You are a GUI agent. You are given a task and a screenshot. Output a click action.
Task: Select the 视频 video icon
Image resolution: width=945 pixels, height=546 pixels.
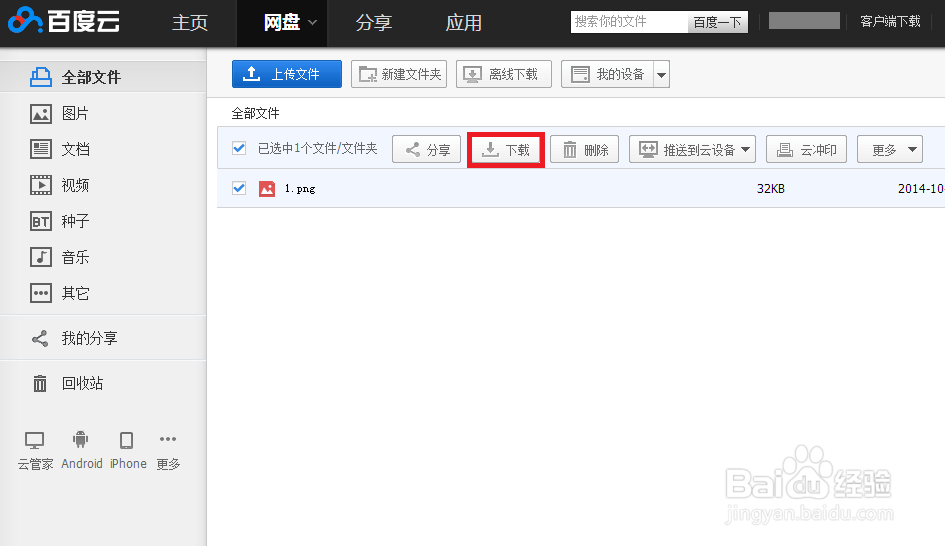[x=40, y=185]
